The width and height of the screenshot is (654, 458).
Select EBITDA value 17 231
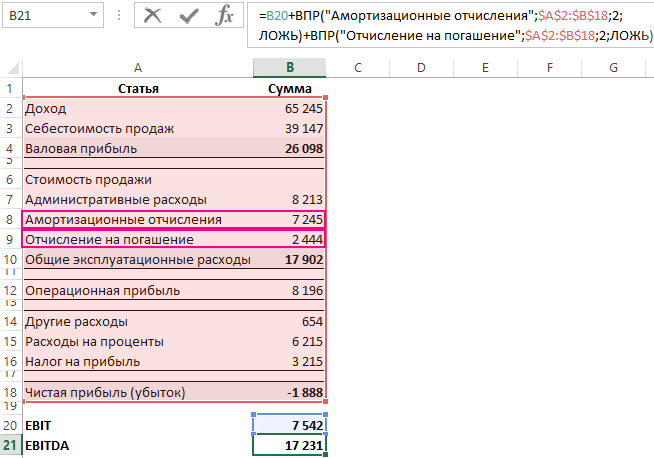[289, 445]
